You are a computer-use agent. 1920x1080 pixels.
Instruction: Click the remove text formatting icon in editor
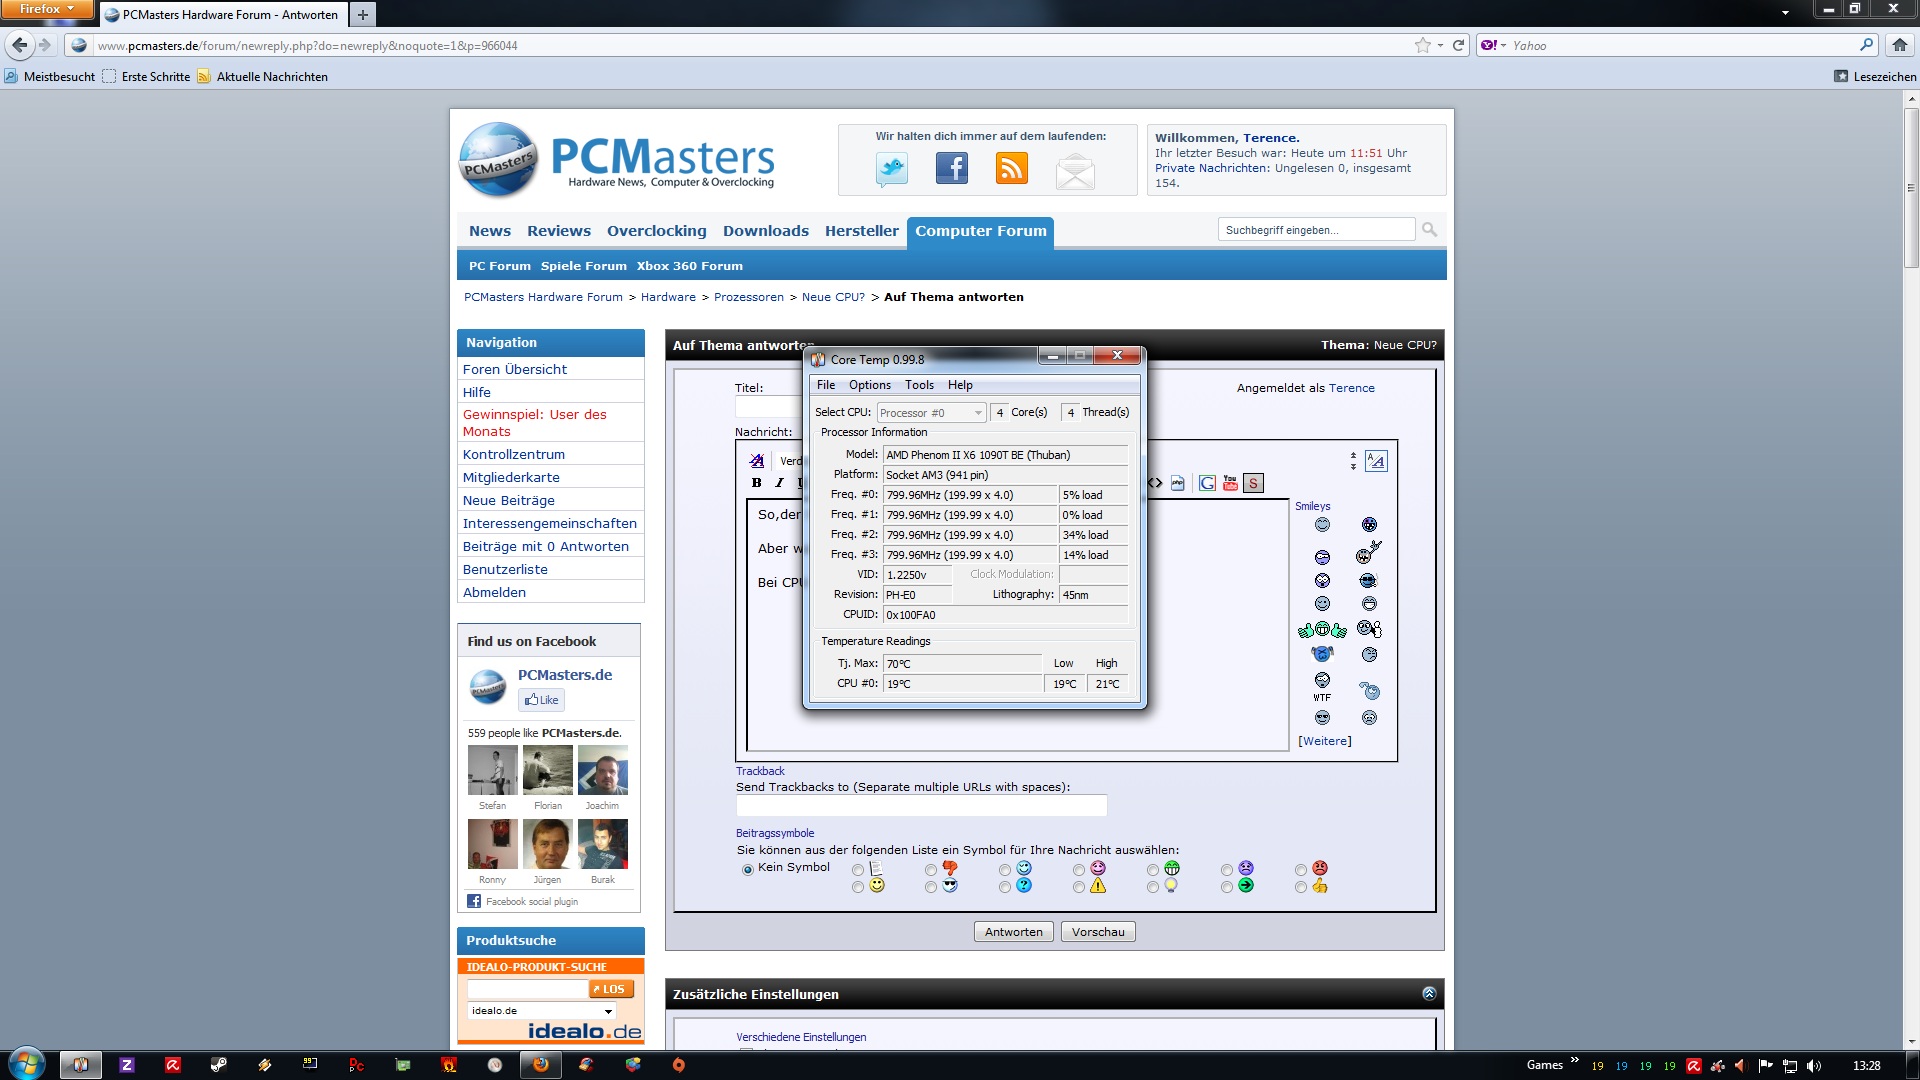click(757, 461)
